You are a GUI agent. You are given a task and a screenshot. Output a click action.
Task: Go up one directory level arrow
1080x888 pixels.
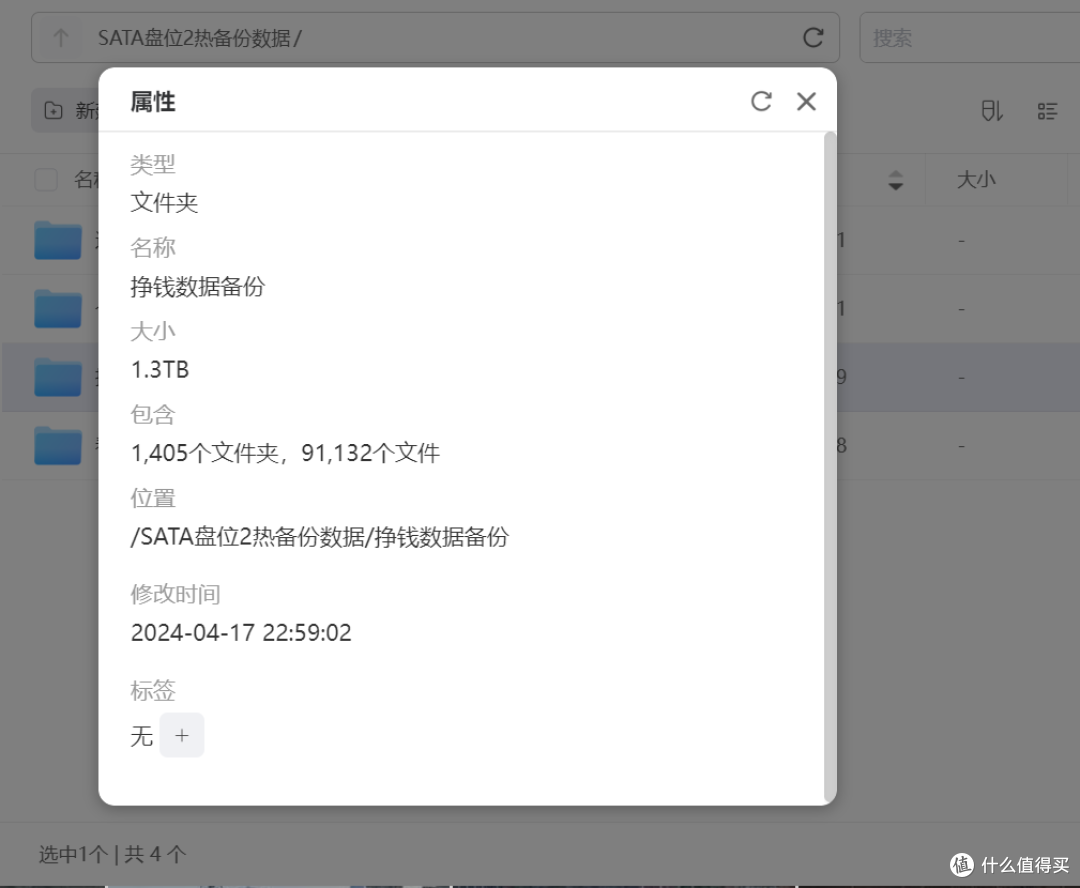coord(61,37)
